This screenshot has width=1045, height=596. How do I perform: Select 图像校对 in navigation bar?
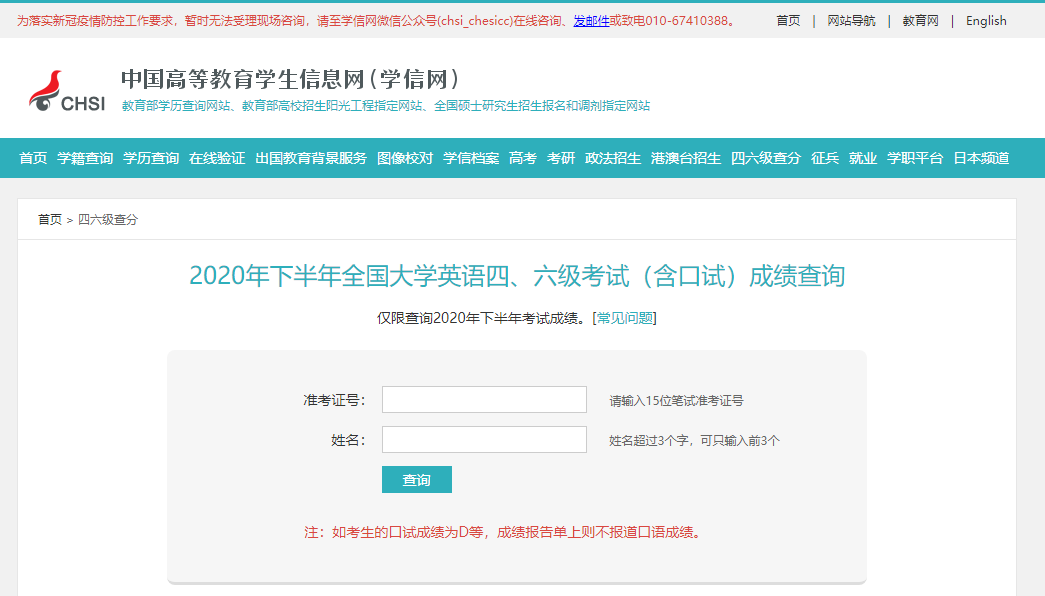(405, 158)
